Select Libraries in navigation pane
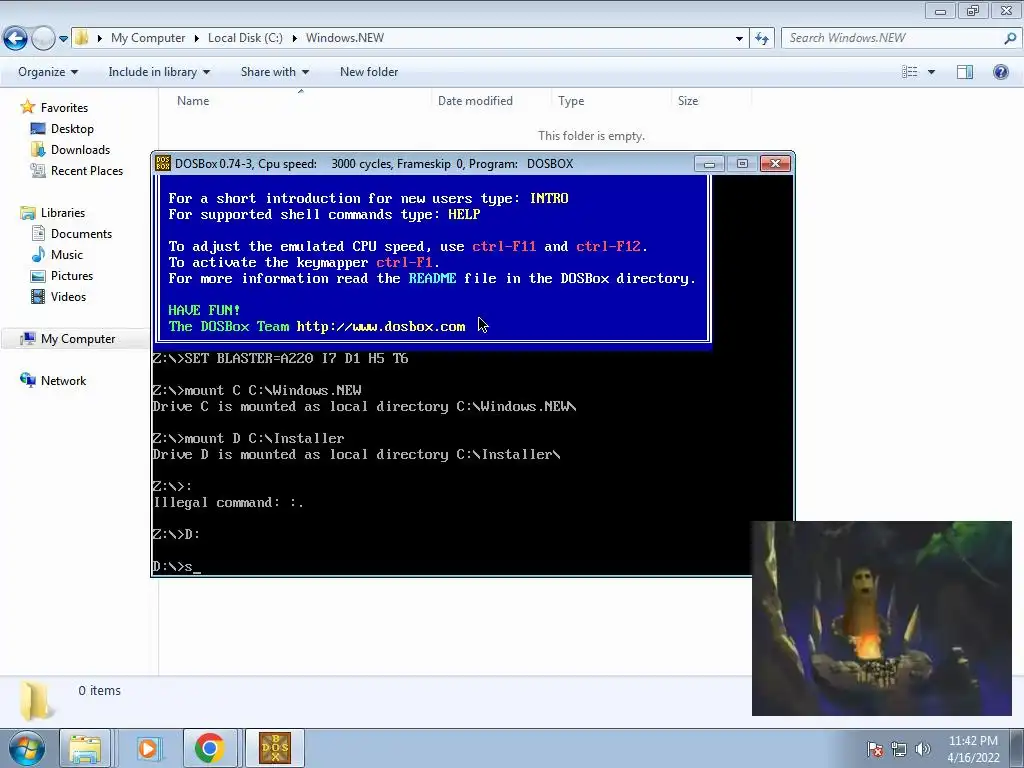The width and height of the screenshot is (1024, 768). (x=53, y=212)
